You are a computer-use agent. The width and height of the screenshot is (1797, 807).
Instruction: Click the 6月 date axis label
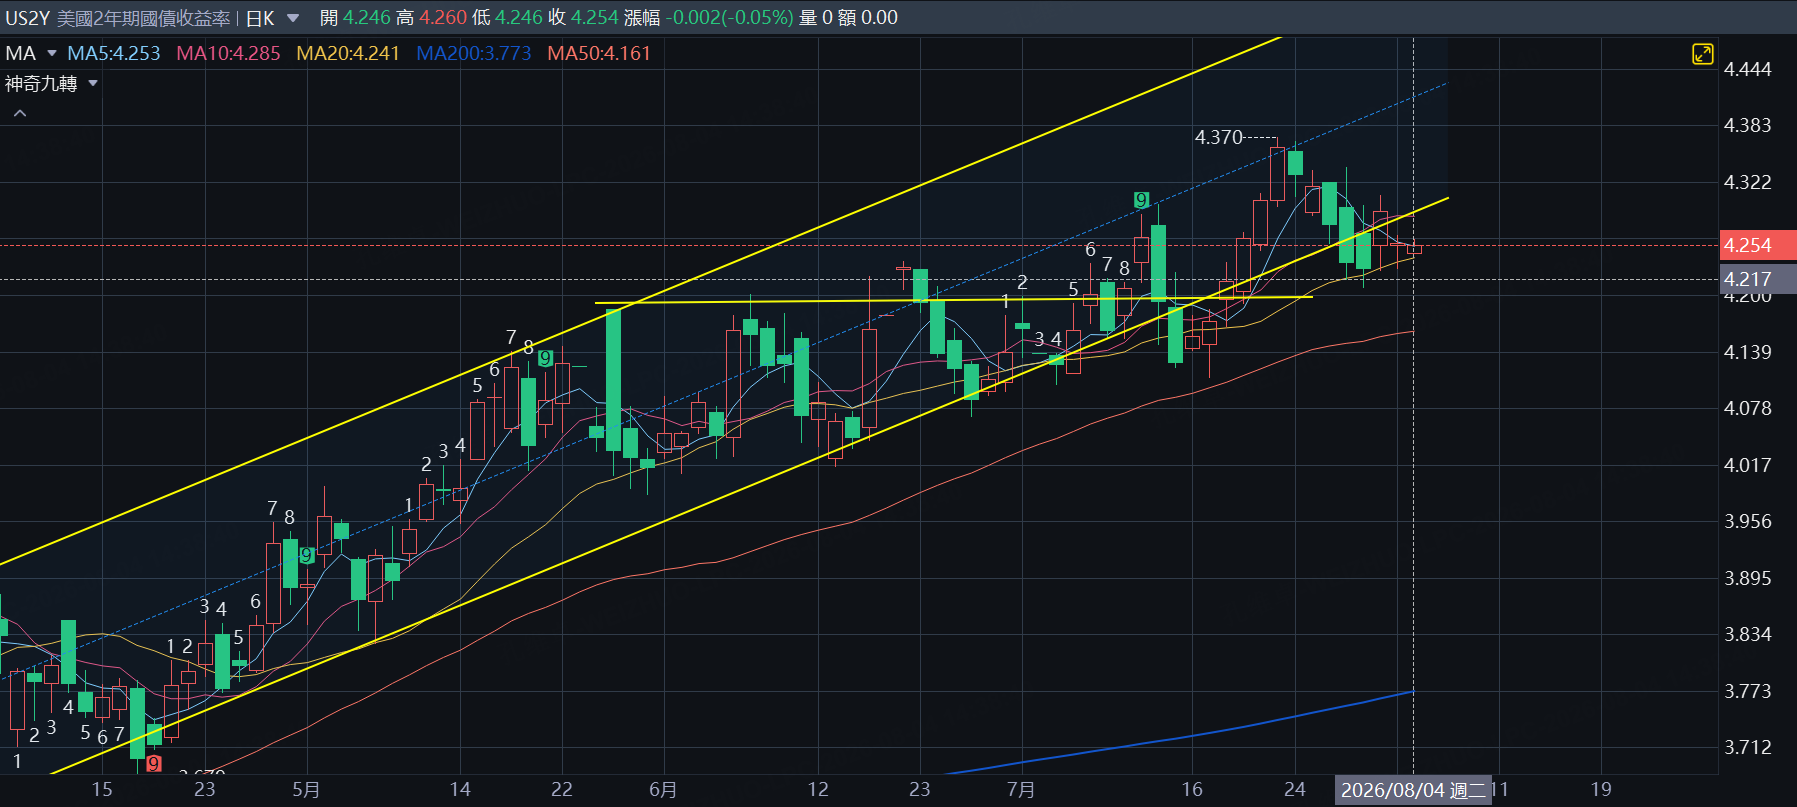(x=663, y=790)
